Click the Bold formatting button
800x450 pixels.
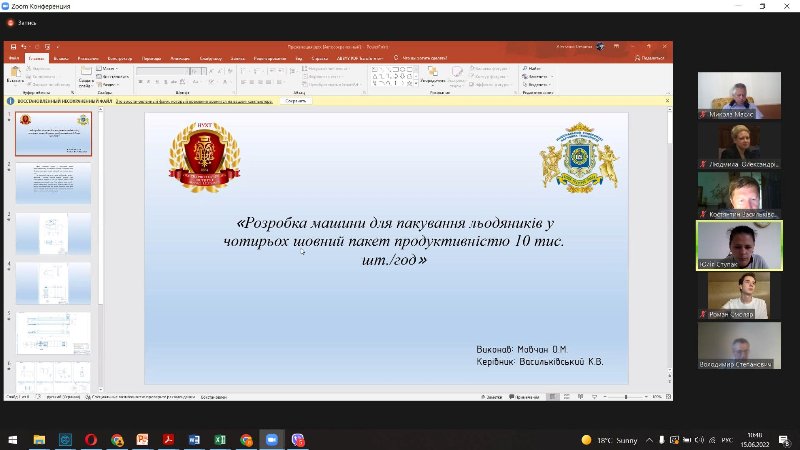point(140,82)
